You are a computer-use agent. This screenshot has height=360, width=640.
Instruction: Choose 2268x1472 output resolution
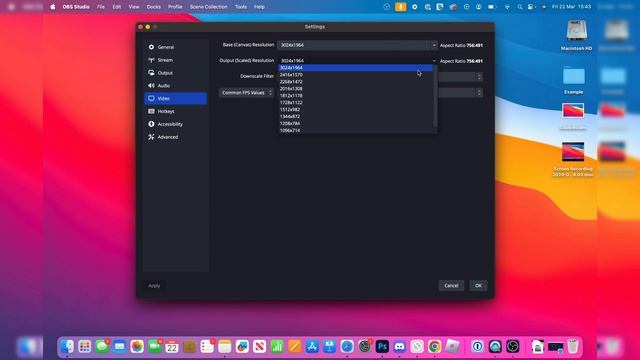coord(356,82)
